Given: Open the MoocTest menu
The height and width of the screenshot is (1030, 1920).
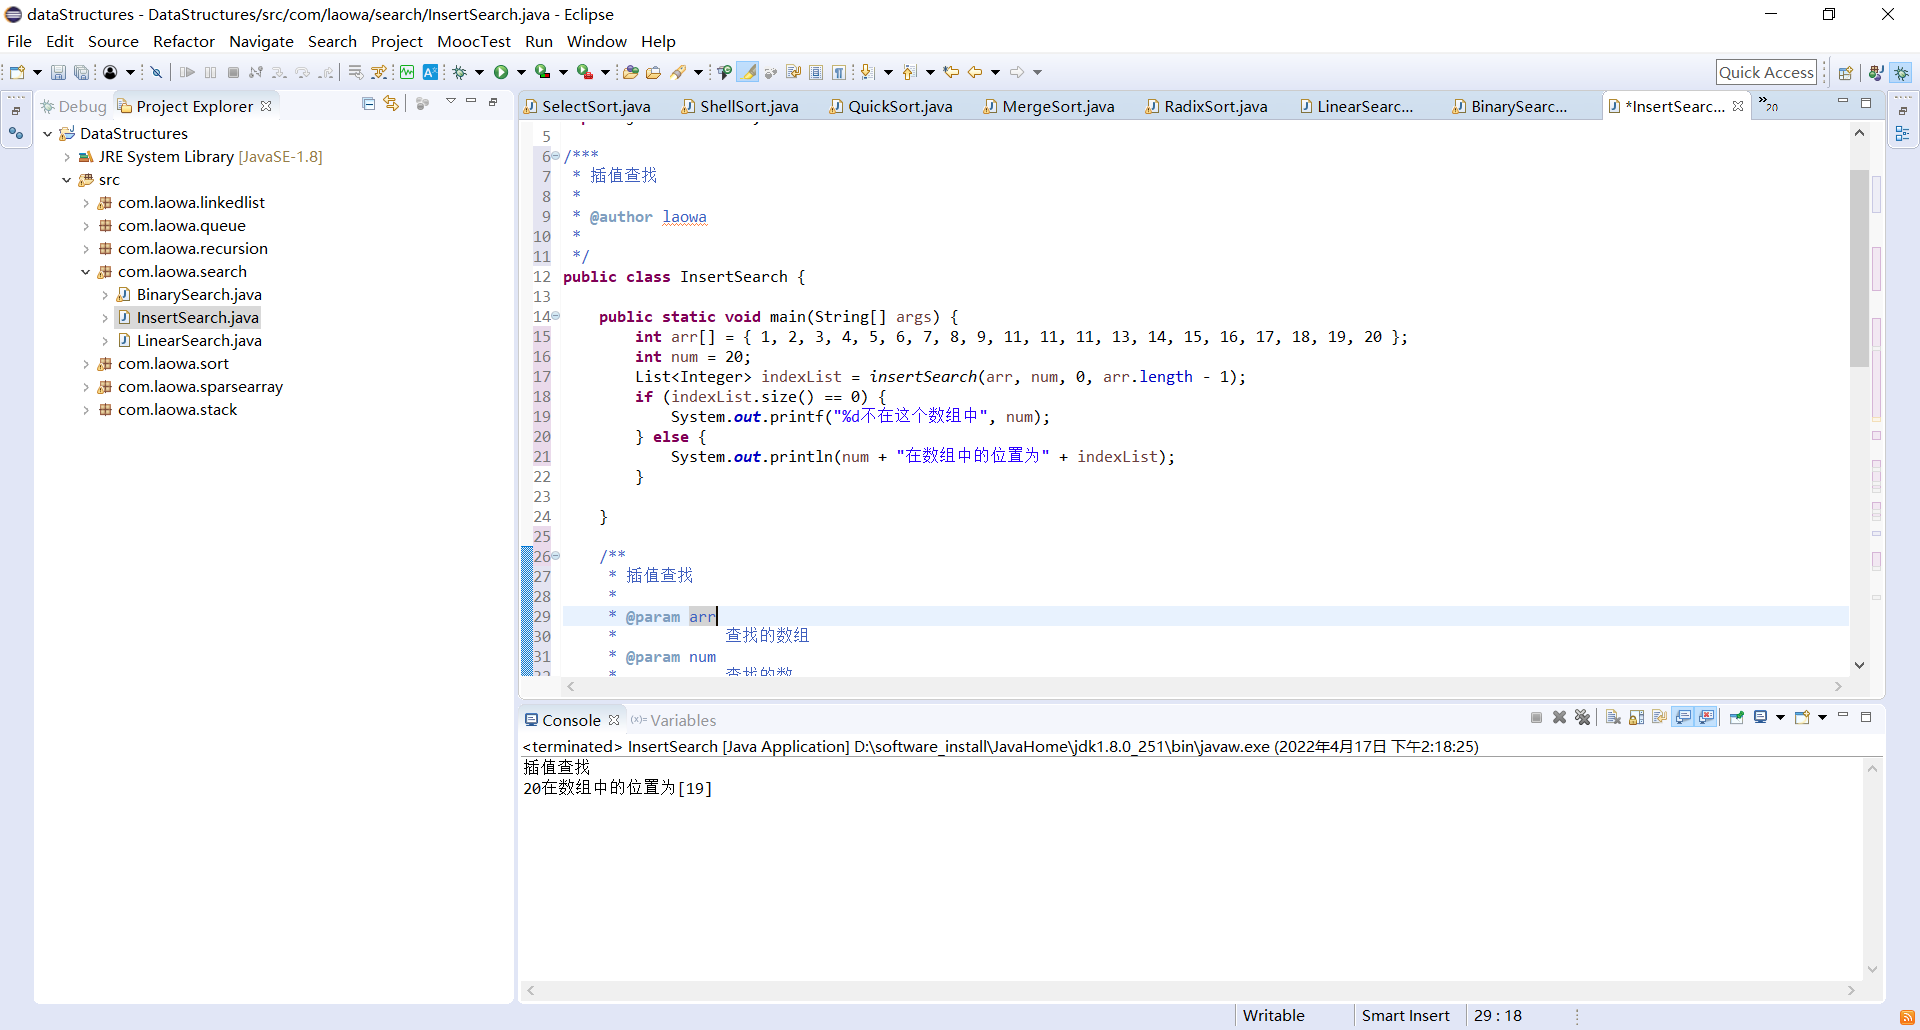Looking at the screenshot, I should point(474,41).
